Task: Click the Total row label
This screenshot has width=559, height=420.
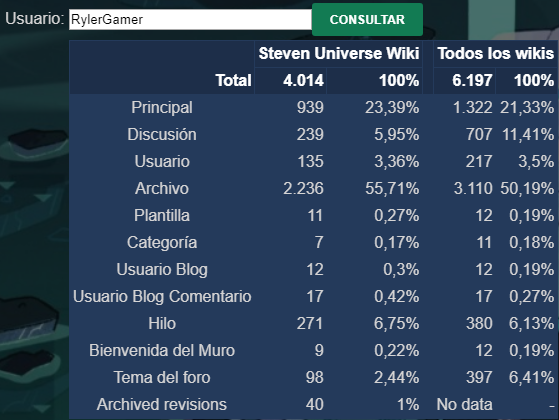Action: 234,81
